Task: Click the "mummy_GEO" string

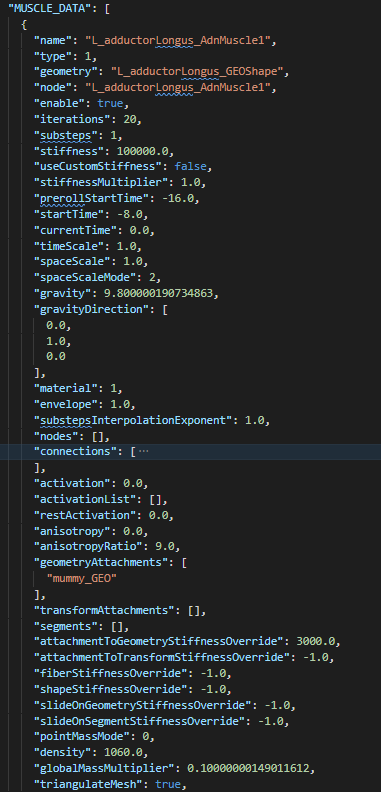Action: coord(81,578)
